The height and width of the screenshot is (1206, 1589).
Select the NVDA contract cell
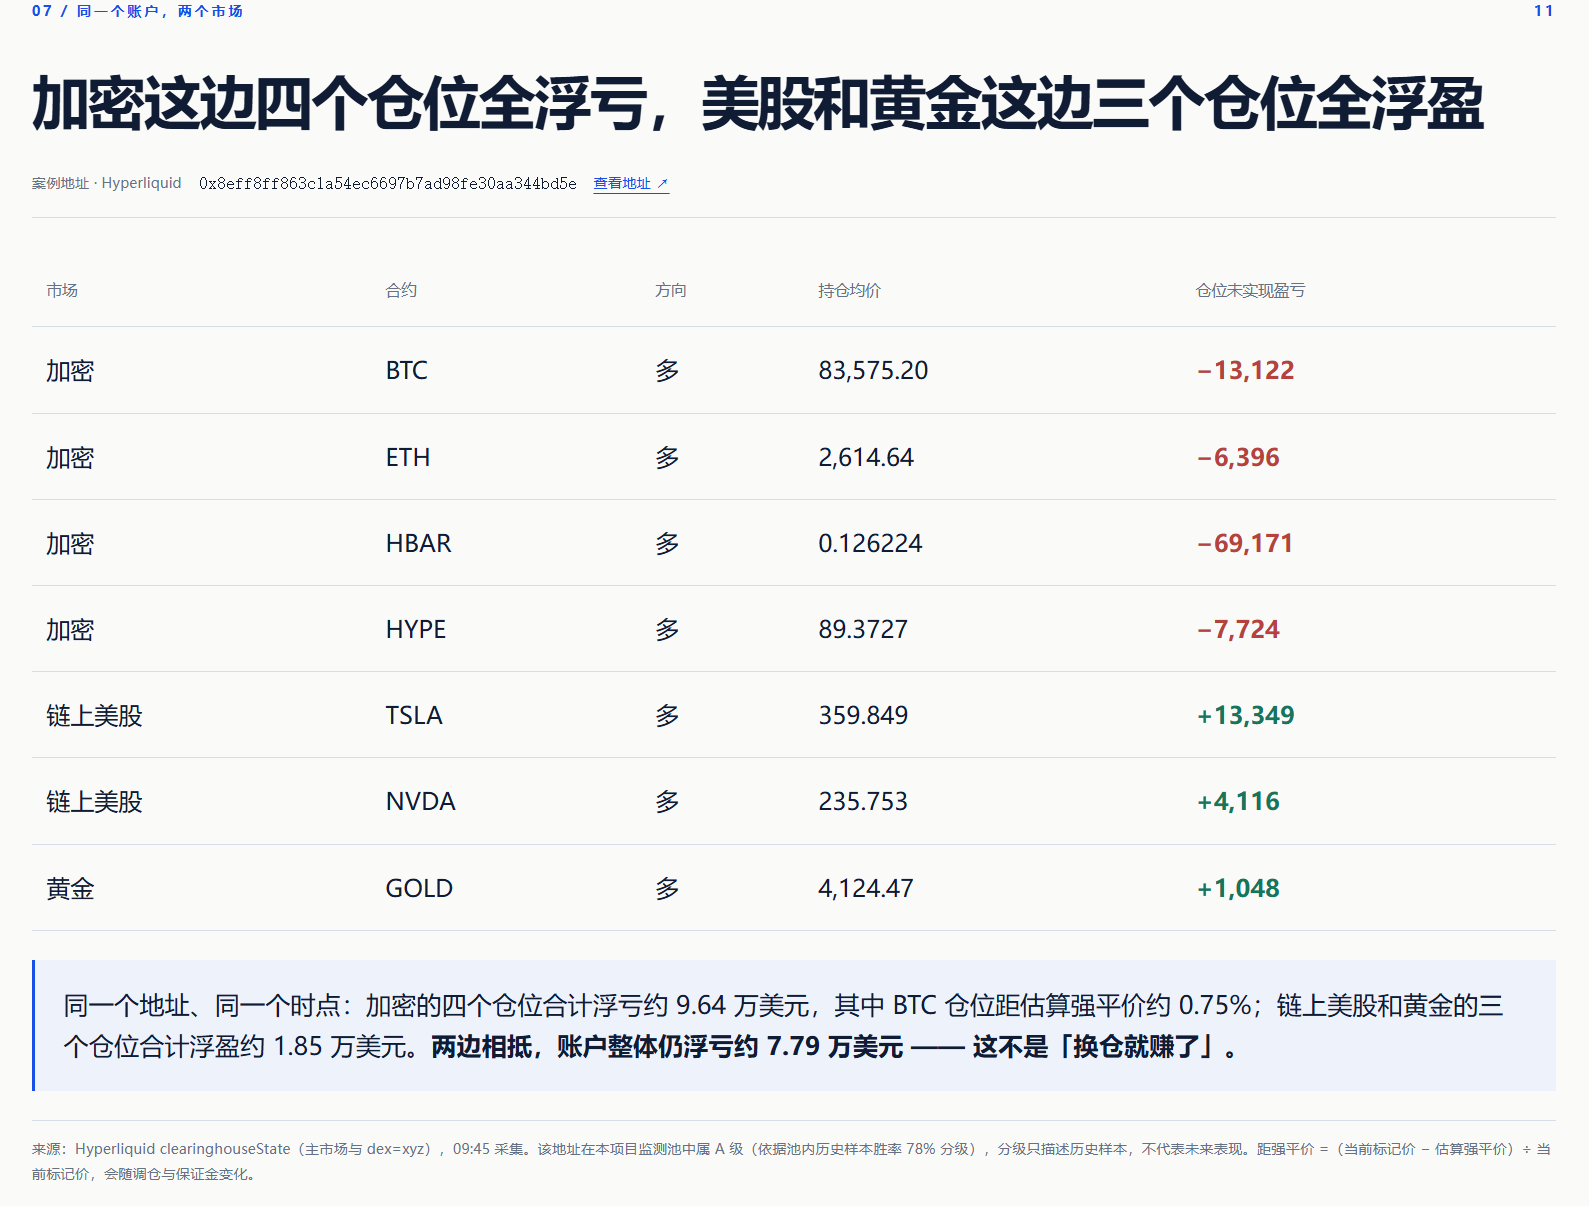(421, 801)
